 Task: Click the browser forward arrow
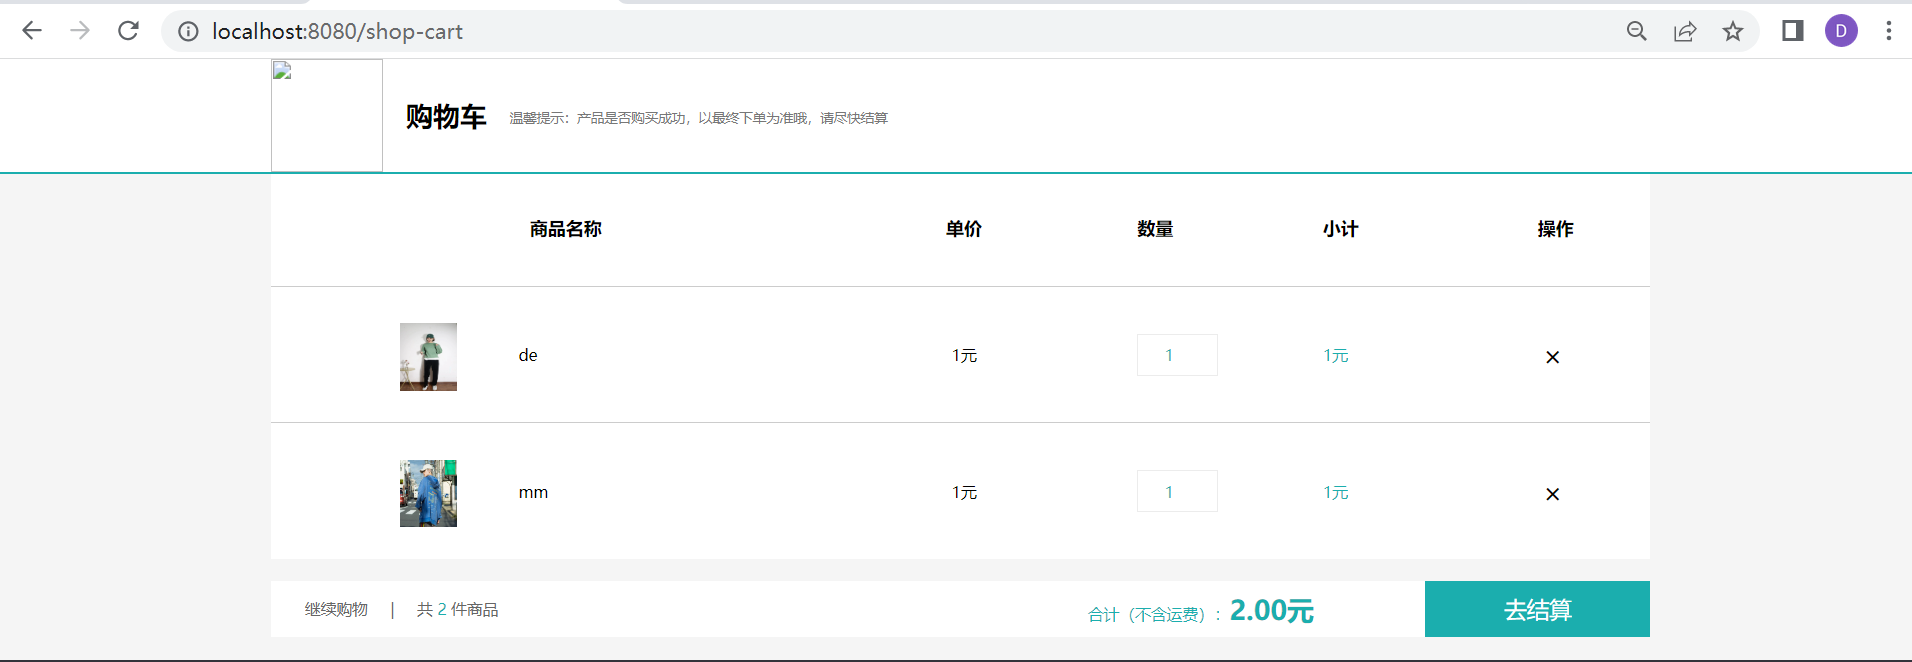click(x=80, y=31)
